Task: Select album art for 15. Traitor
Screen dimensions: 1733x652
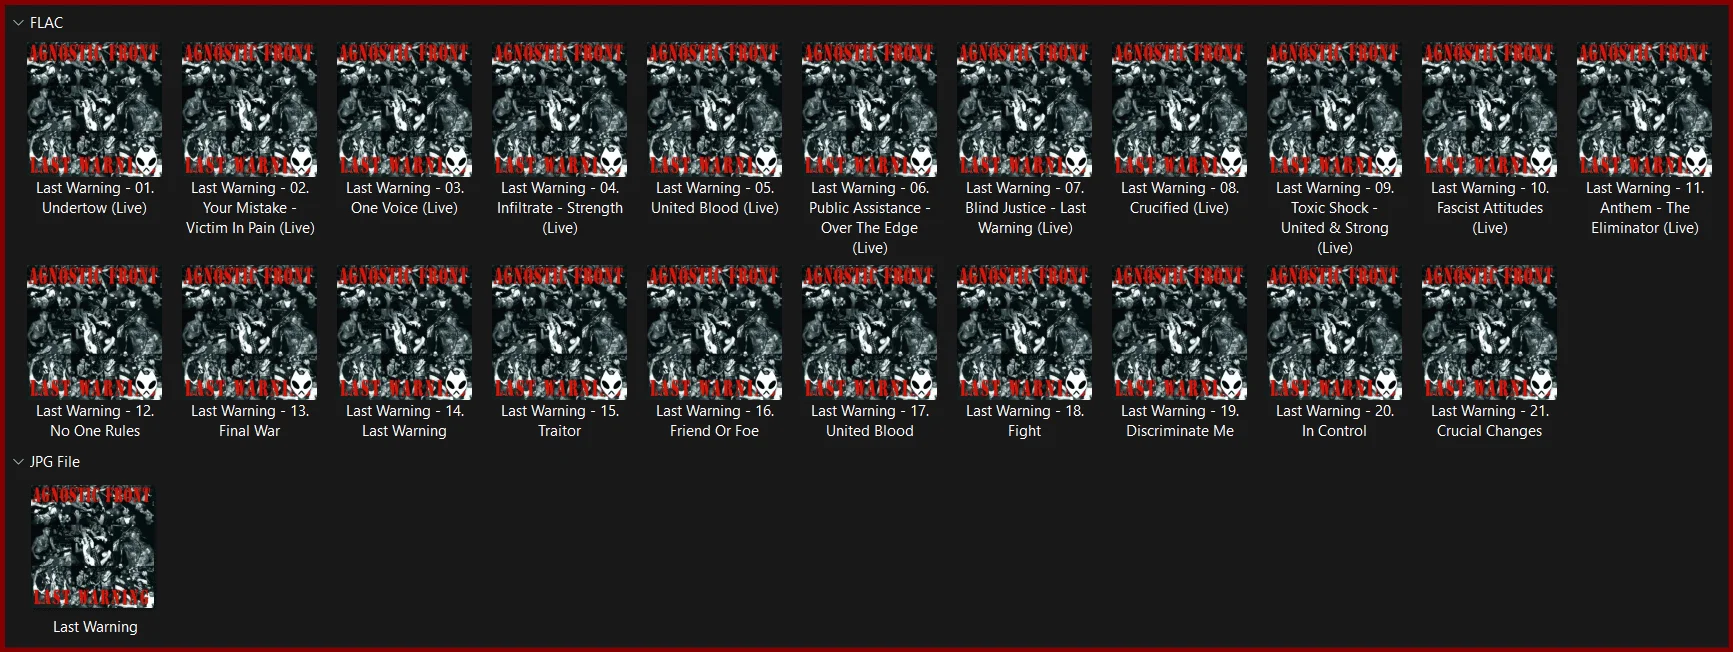Action: [x=560, y=332]
